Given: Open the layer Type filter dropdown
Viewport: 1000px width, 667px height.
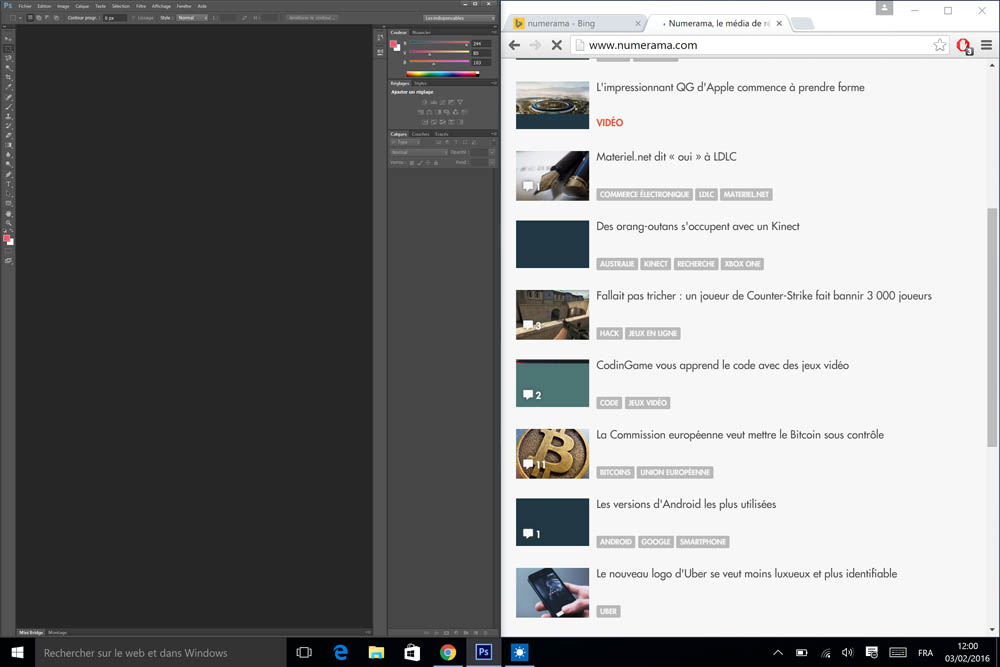Looking at the screenshot, I should coord(408,142).
